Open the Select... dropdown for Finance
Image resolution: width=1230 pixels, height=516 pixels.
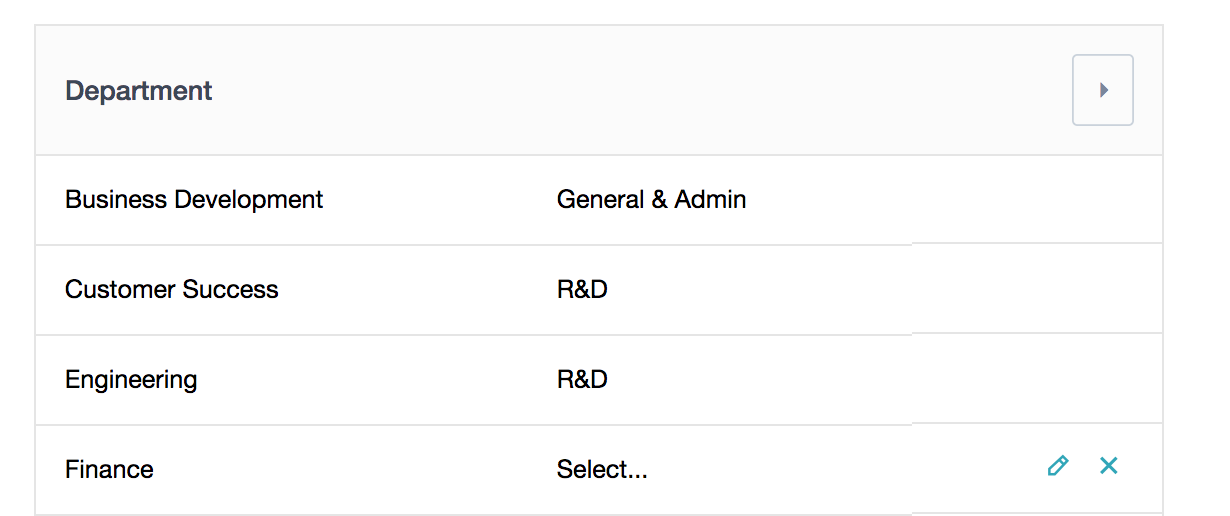coord(602,469)
